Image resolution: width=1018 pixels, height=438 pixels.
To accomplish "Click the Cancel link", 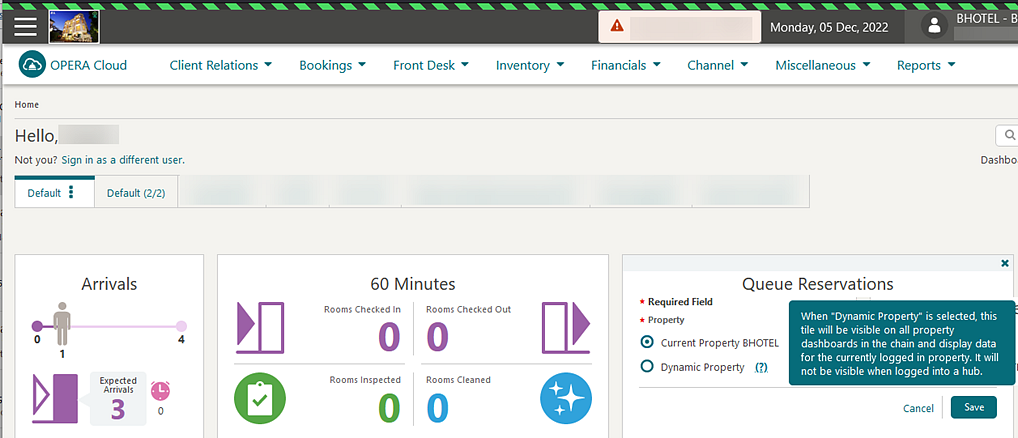I will tap(918, 408).
